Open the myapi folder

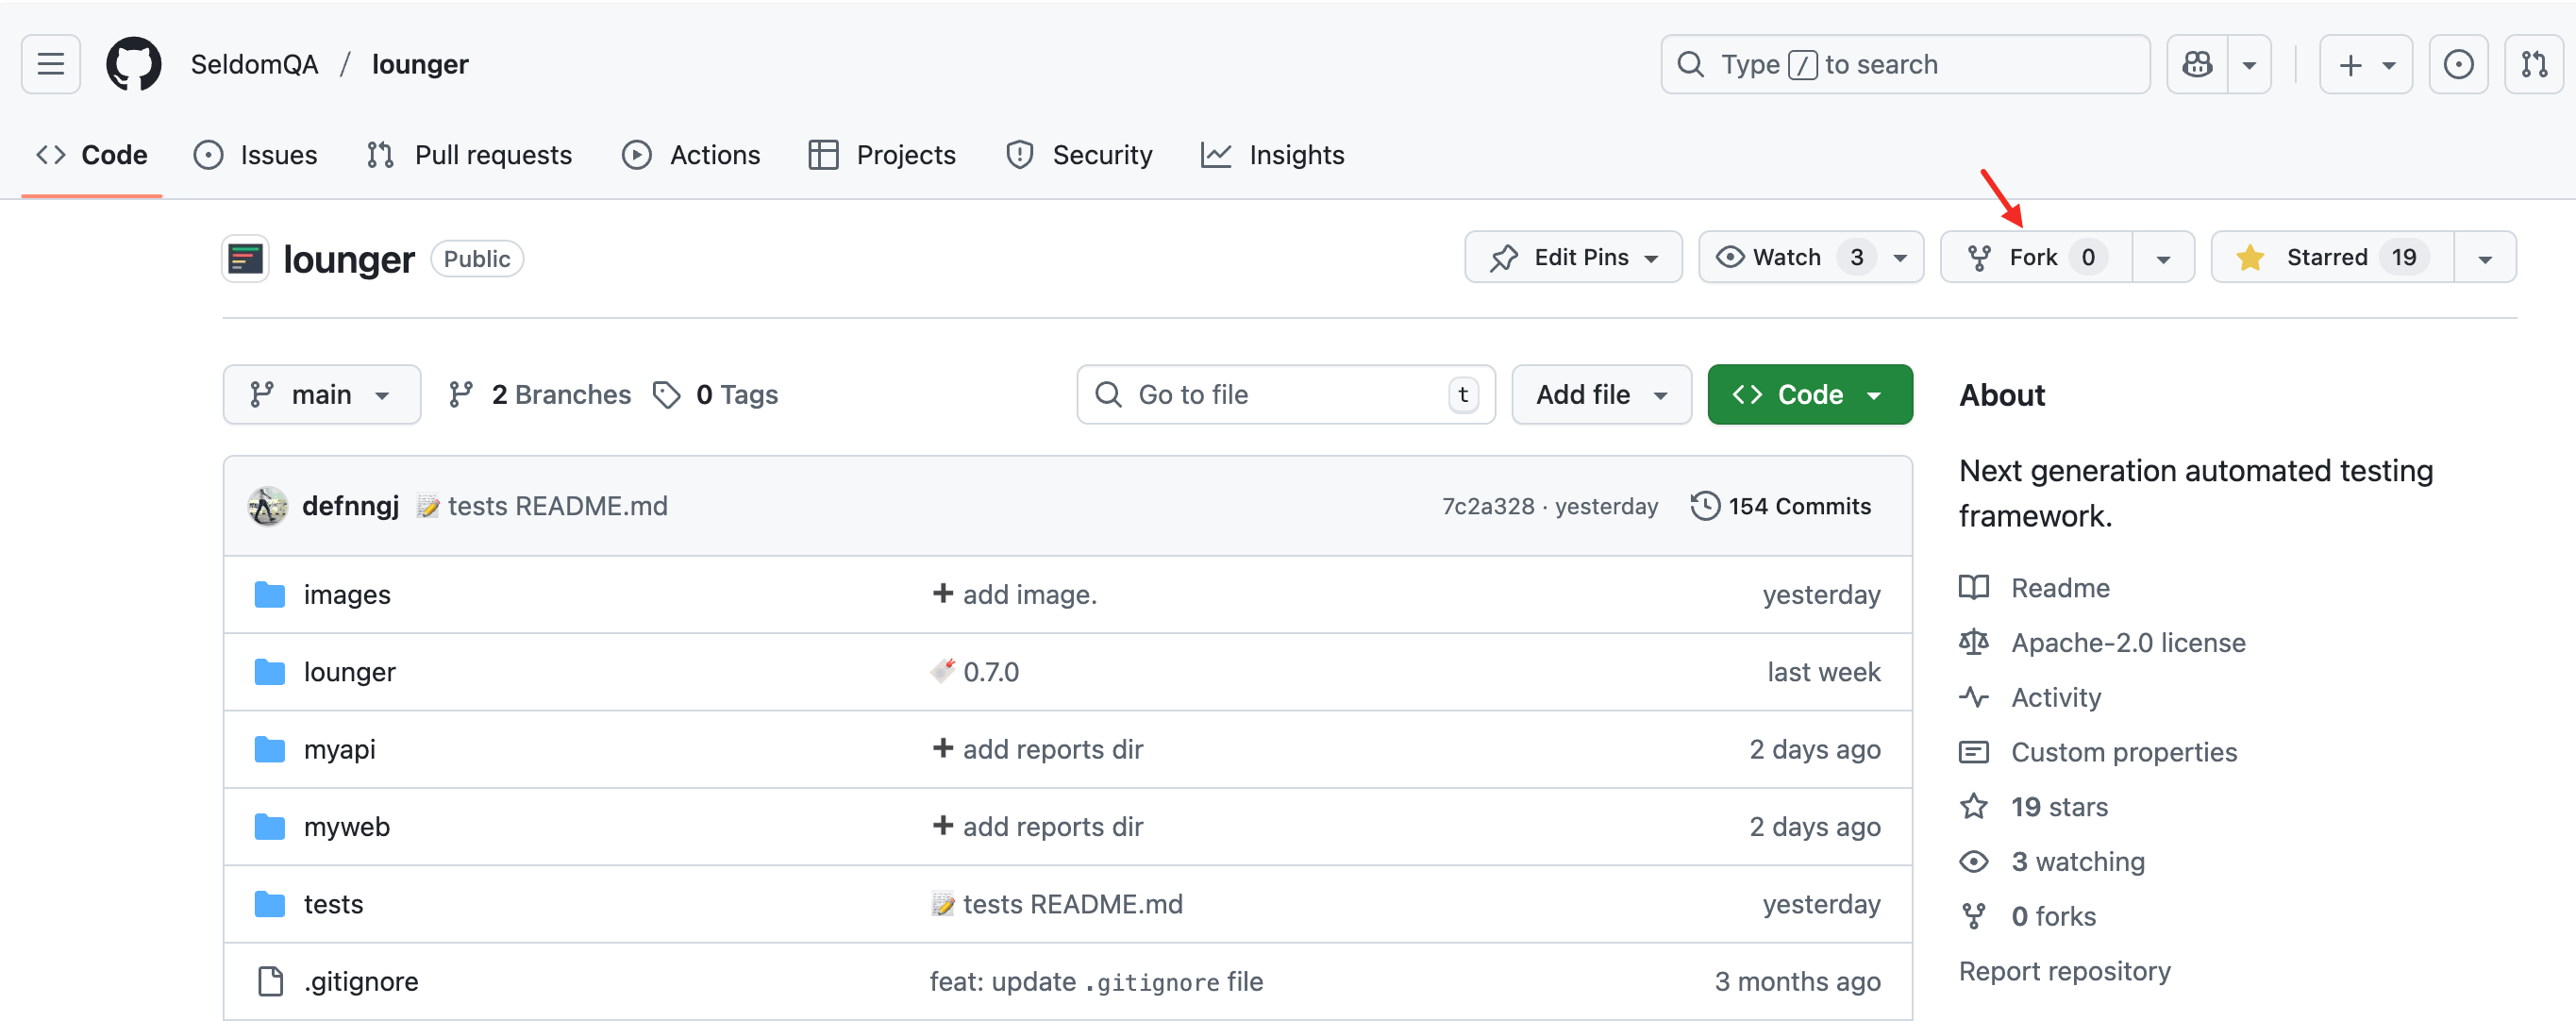[339, 749]
